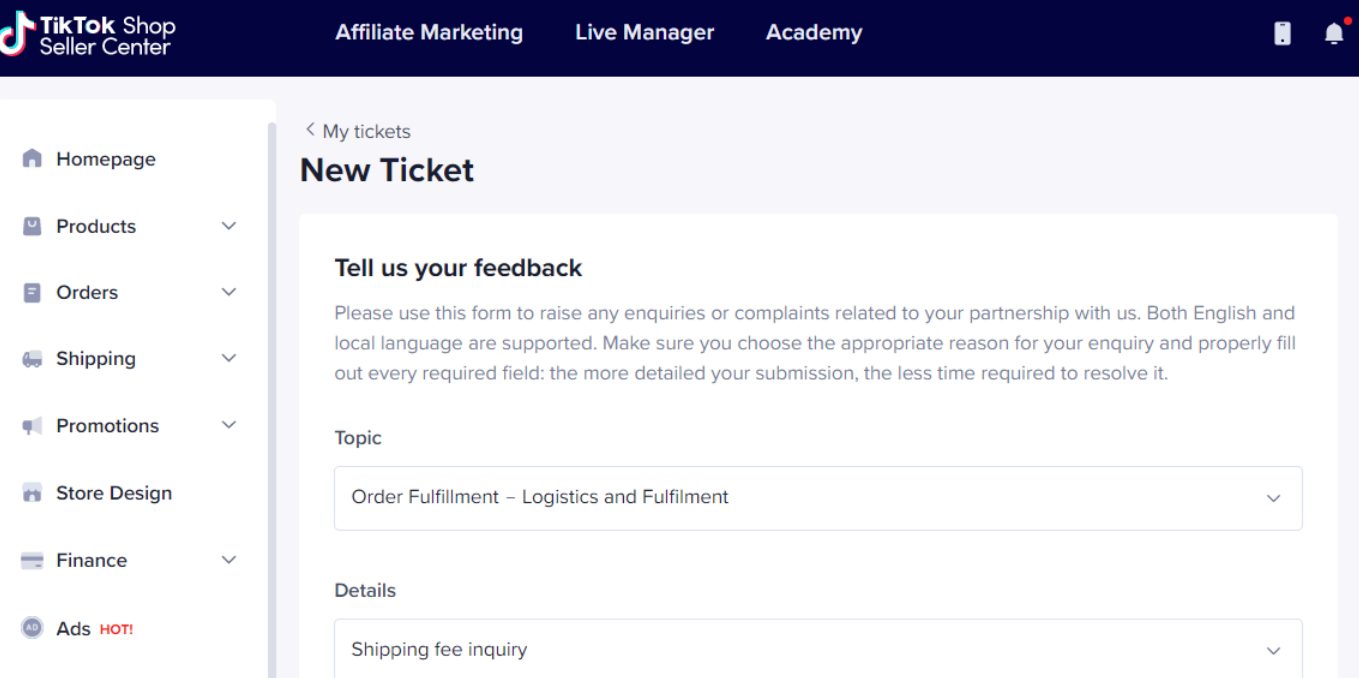The height and width of the screenshot is (678, 1359).
Task: Expand the Finance sidebar chevron
Action: 229,560
